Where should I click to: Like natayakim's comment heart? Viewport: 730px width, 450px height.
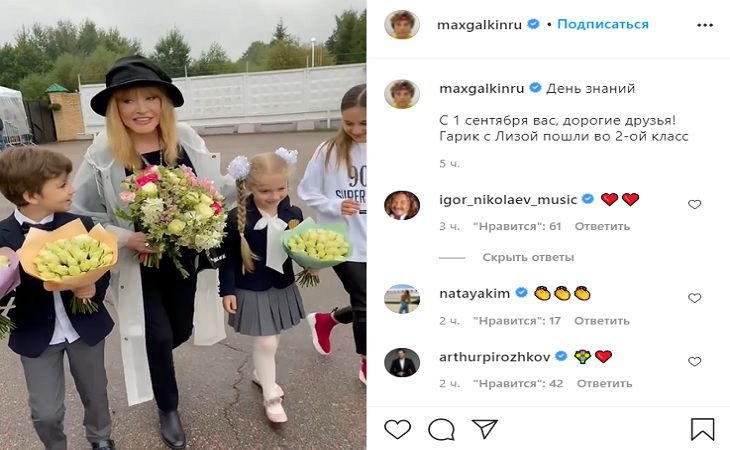(x=695, y=298)
